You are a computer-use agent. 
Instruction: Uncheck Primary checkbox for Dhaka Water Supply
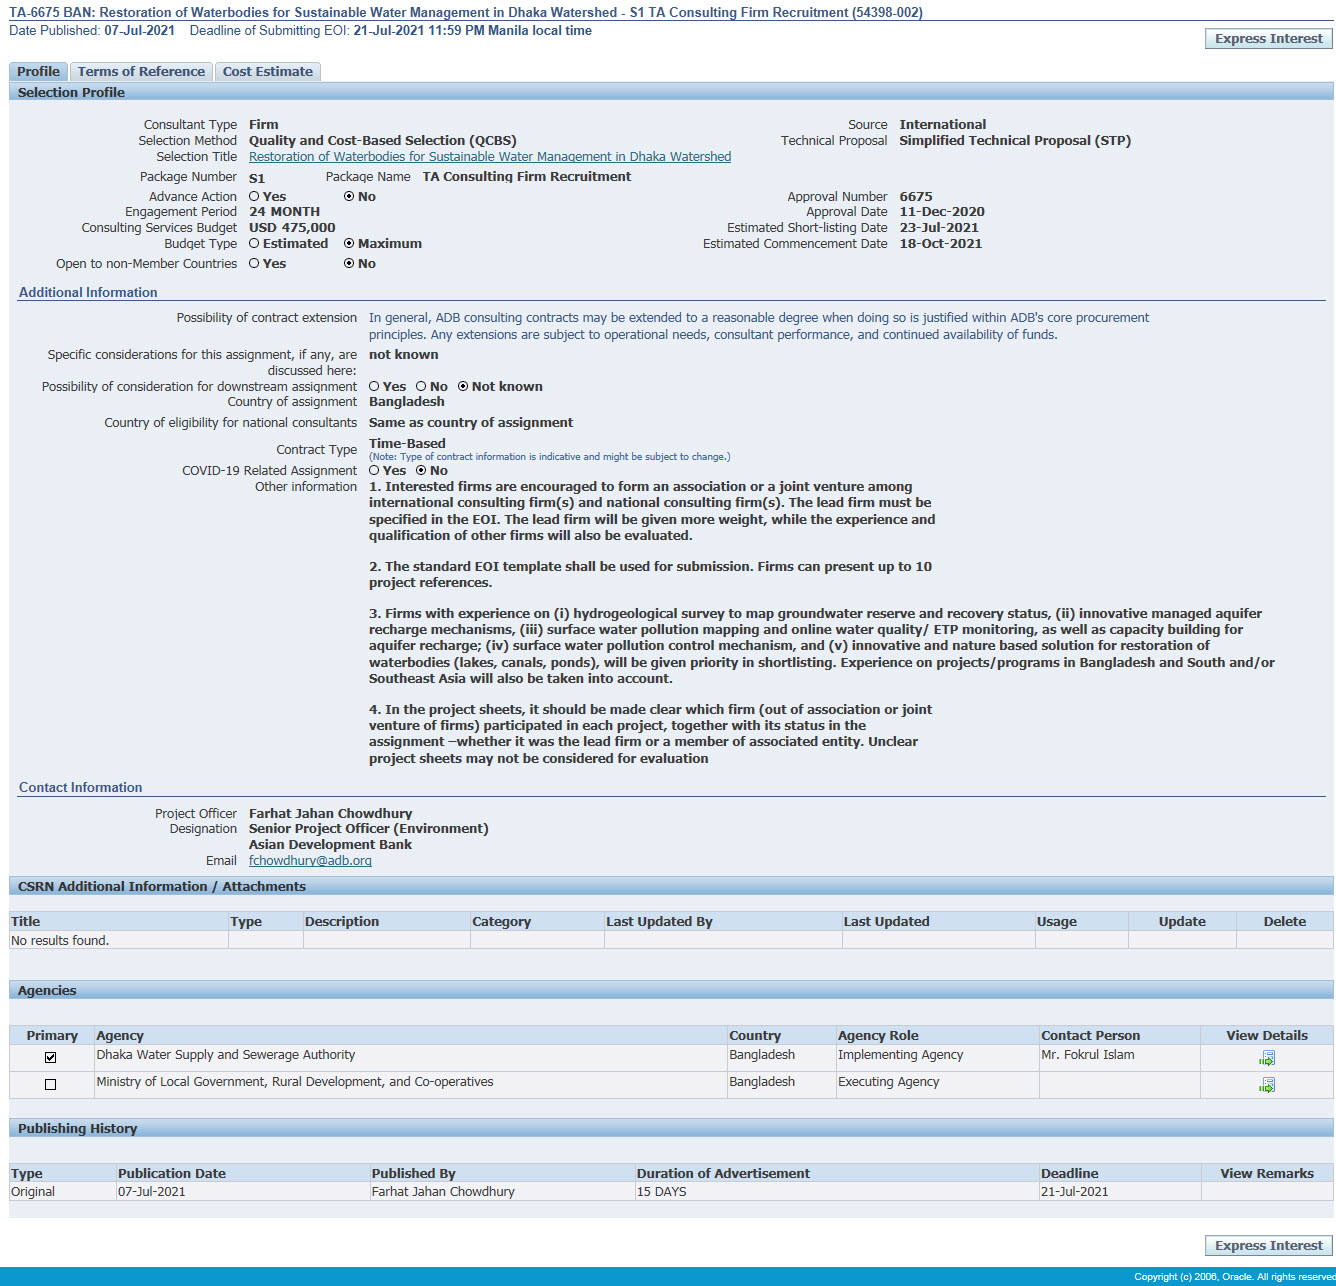[51, 1057]
